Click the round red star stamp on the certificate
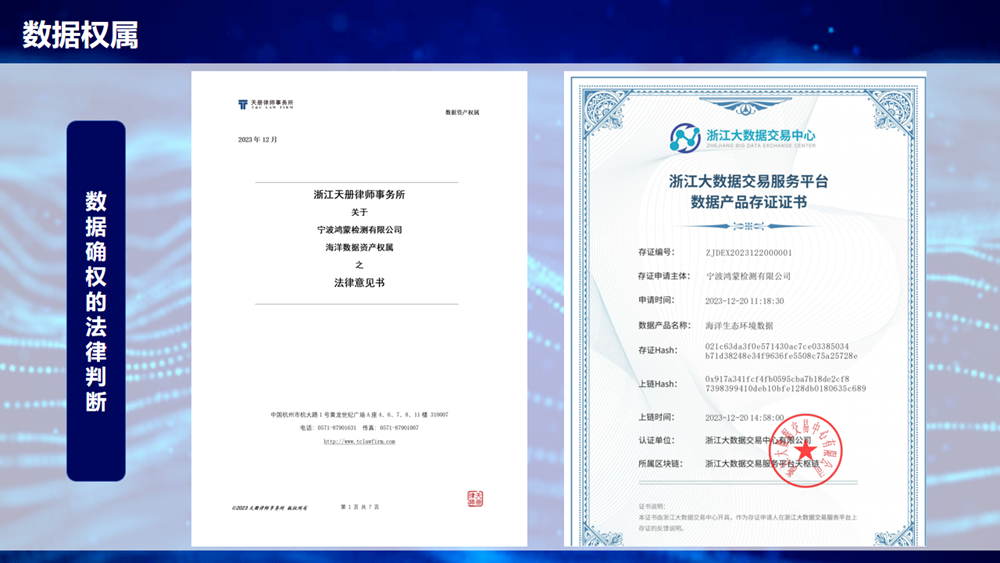Screen dimensions: 1000x563 805,450
